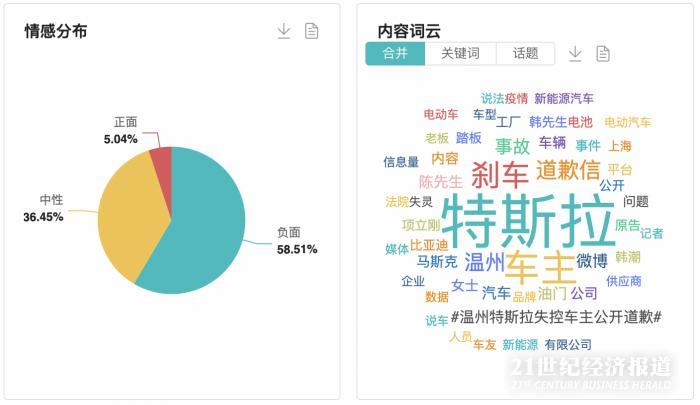This screenshot has height=405, width=700.
Task: Select the 负面 58.51% label
Action: pyautogui.click(x=297, y=241)
